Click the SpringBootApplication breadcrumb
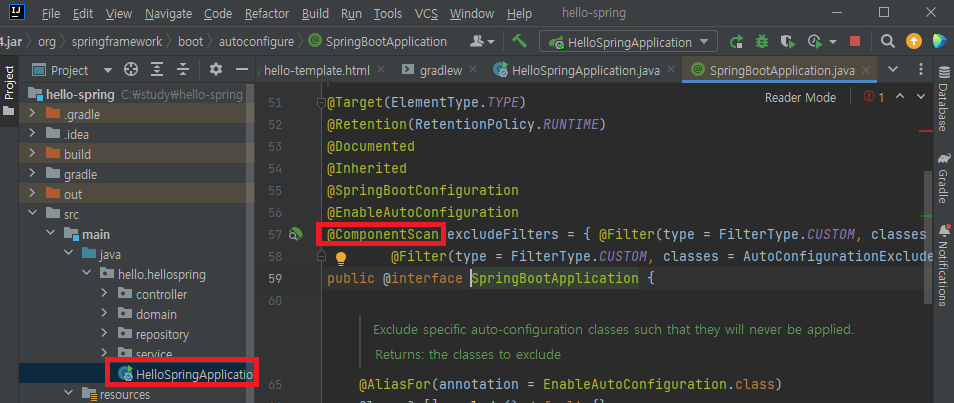The width and height of the screenshot is (954, 403). pyautogui.click(x=378, y=42)
